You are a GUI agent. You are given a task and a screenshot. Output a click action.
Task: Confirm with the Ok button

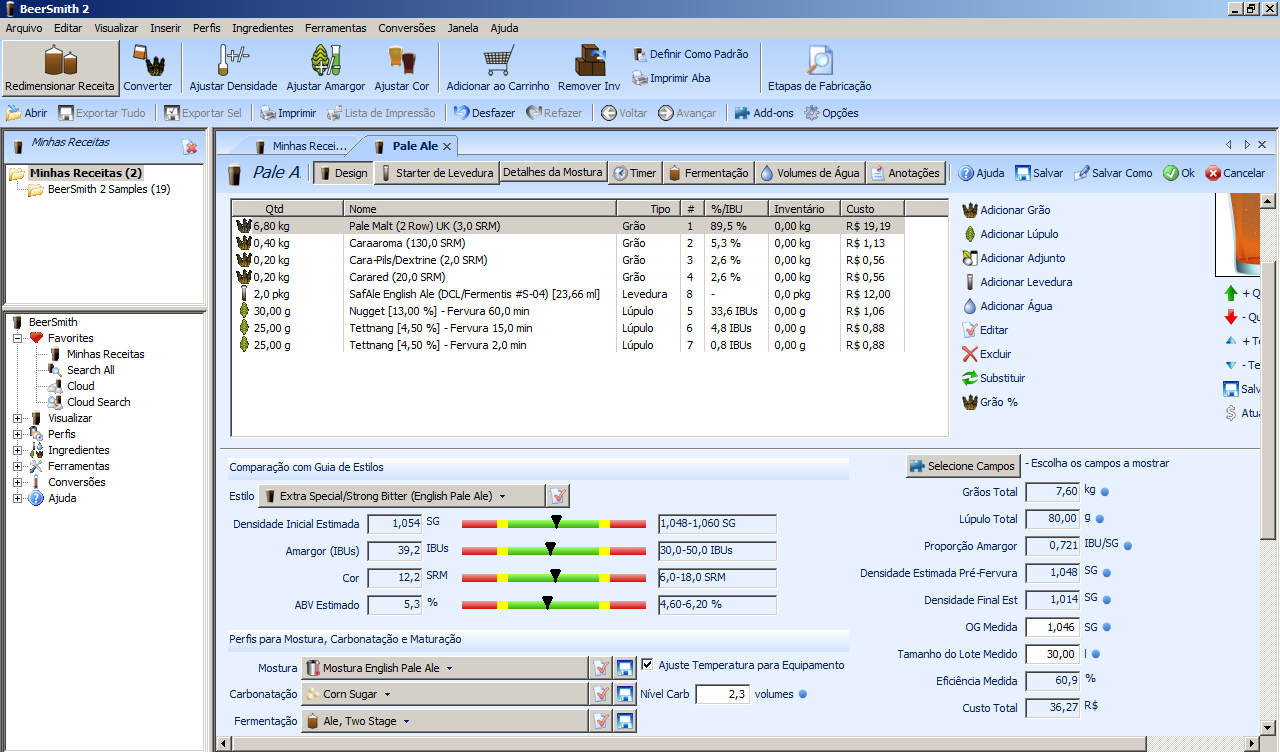pos(1179,173)
